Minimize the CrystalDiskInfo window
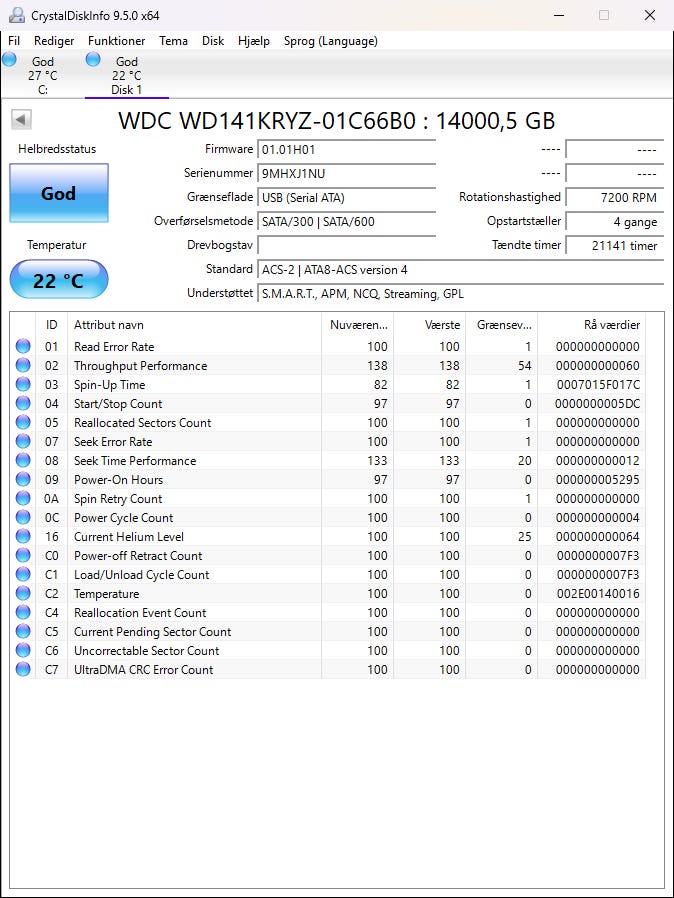Viewport: 674px width, 898px height. coord(559,15)
